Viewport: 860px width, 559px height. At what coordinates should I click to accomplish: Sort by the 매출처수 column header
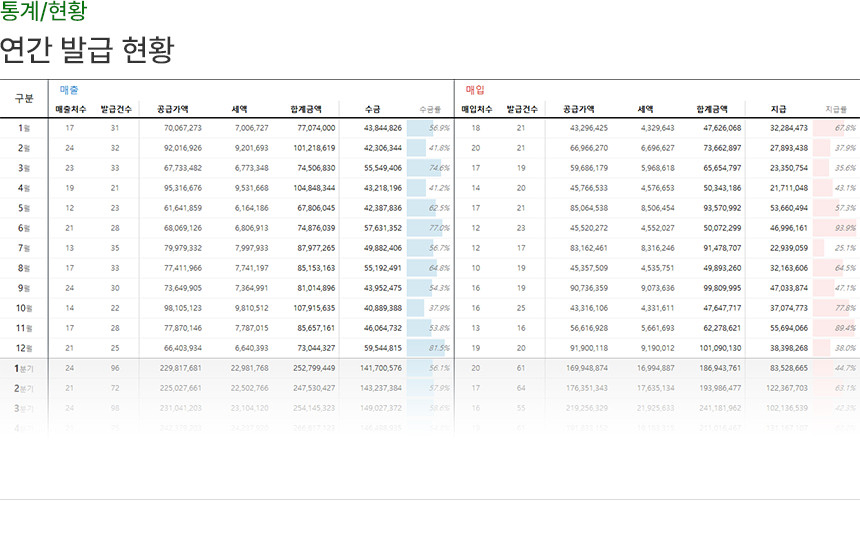tap(70, 109)
